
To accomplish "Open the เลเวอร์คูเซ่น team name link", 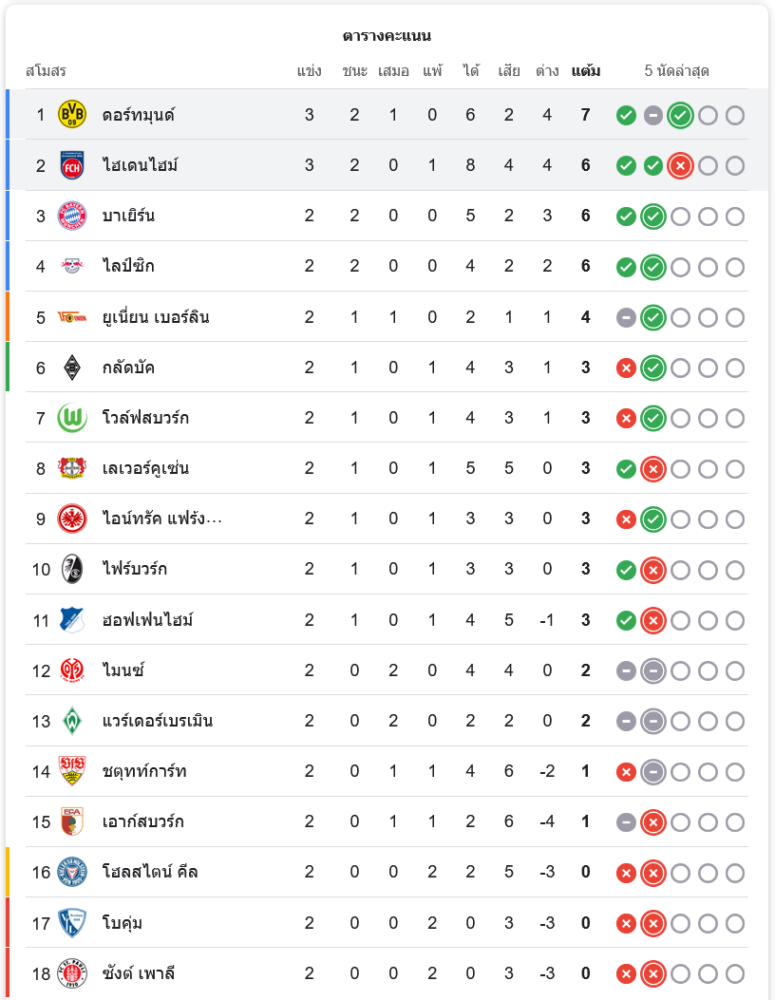I will [145, 468].
